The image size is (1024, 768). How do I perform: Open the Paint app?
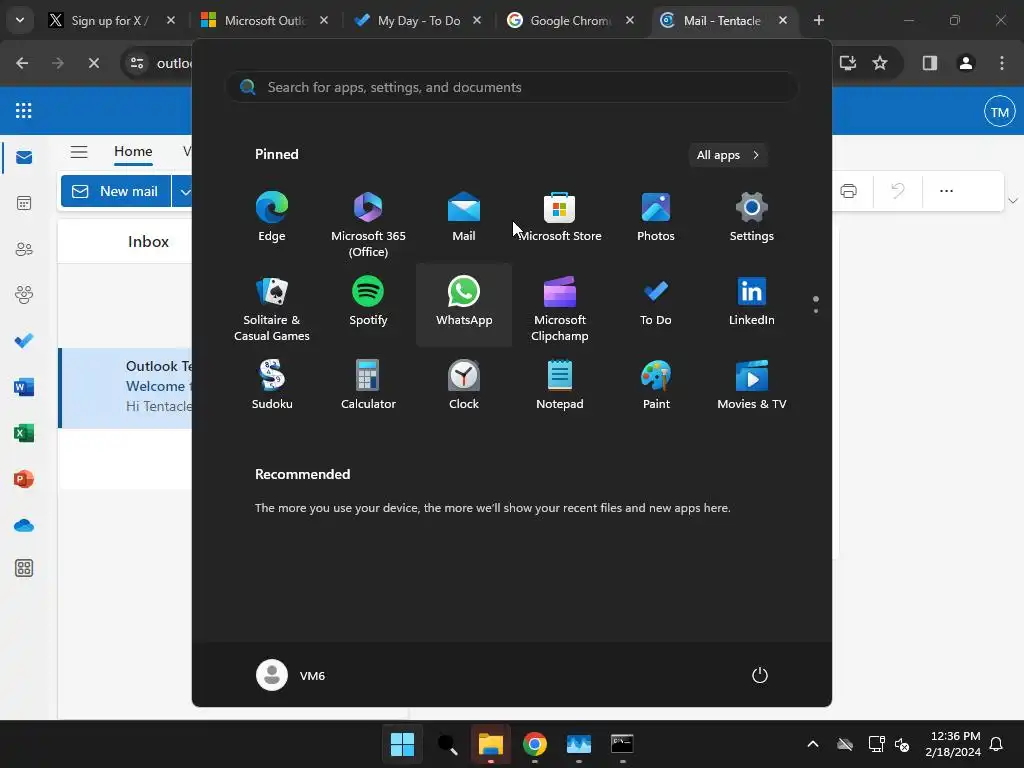[x=656, y=387]
